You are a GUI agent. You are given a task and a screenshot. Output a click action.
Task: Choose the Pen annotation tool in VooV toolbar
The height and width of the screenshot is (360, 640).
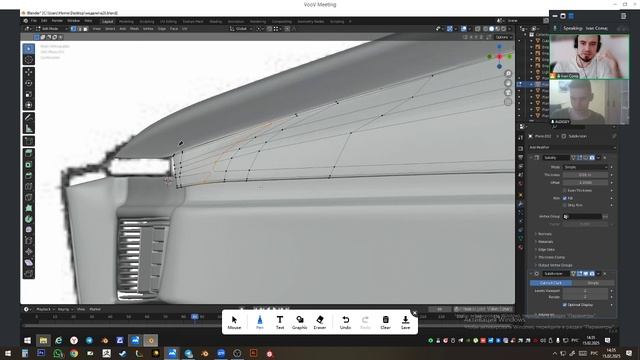pyautogui.click(x=260, y=322)
